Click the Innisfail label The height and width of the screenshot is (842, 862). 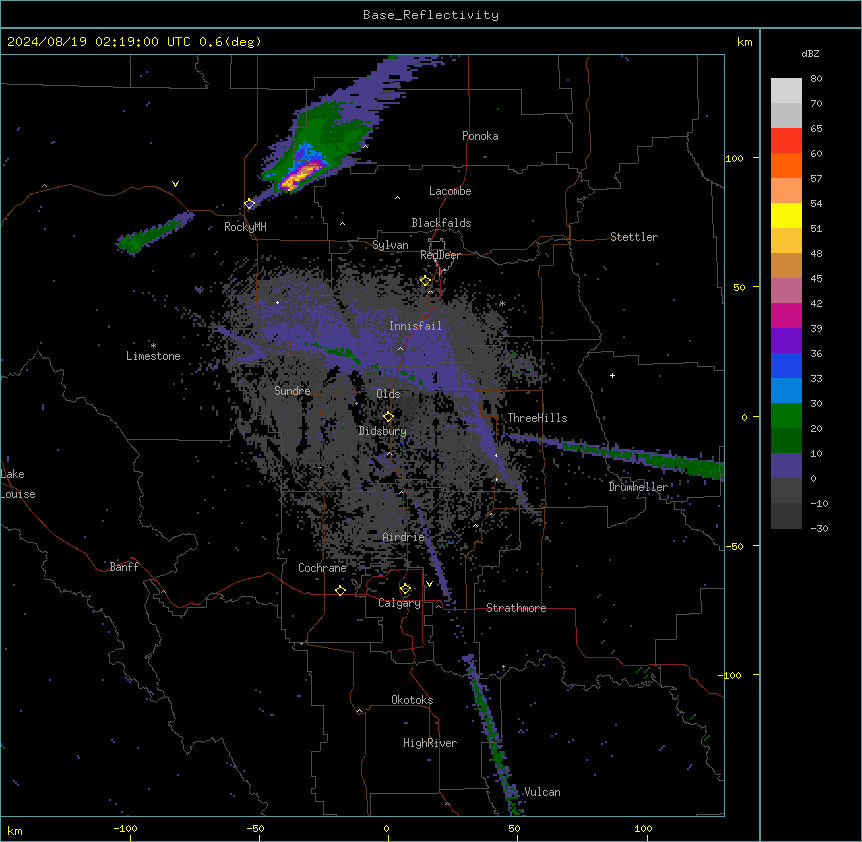click(x=415, y=326)
